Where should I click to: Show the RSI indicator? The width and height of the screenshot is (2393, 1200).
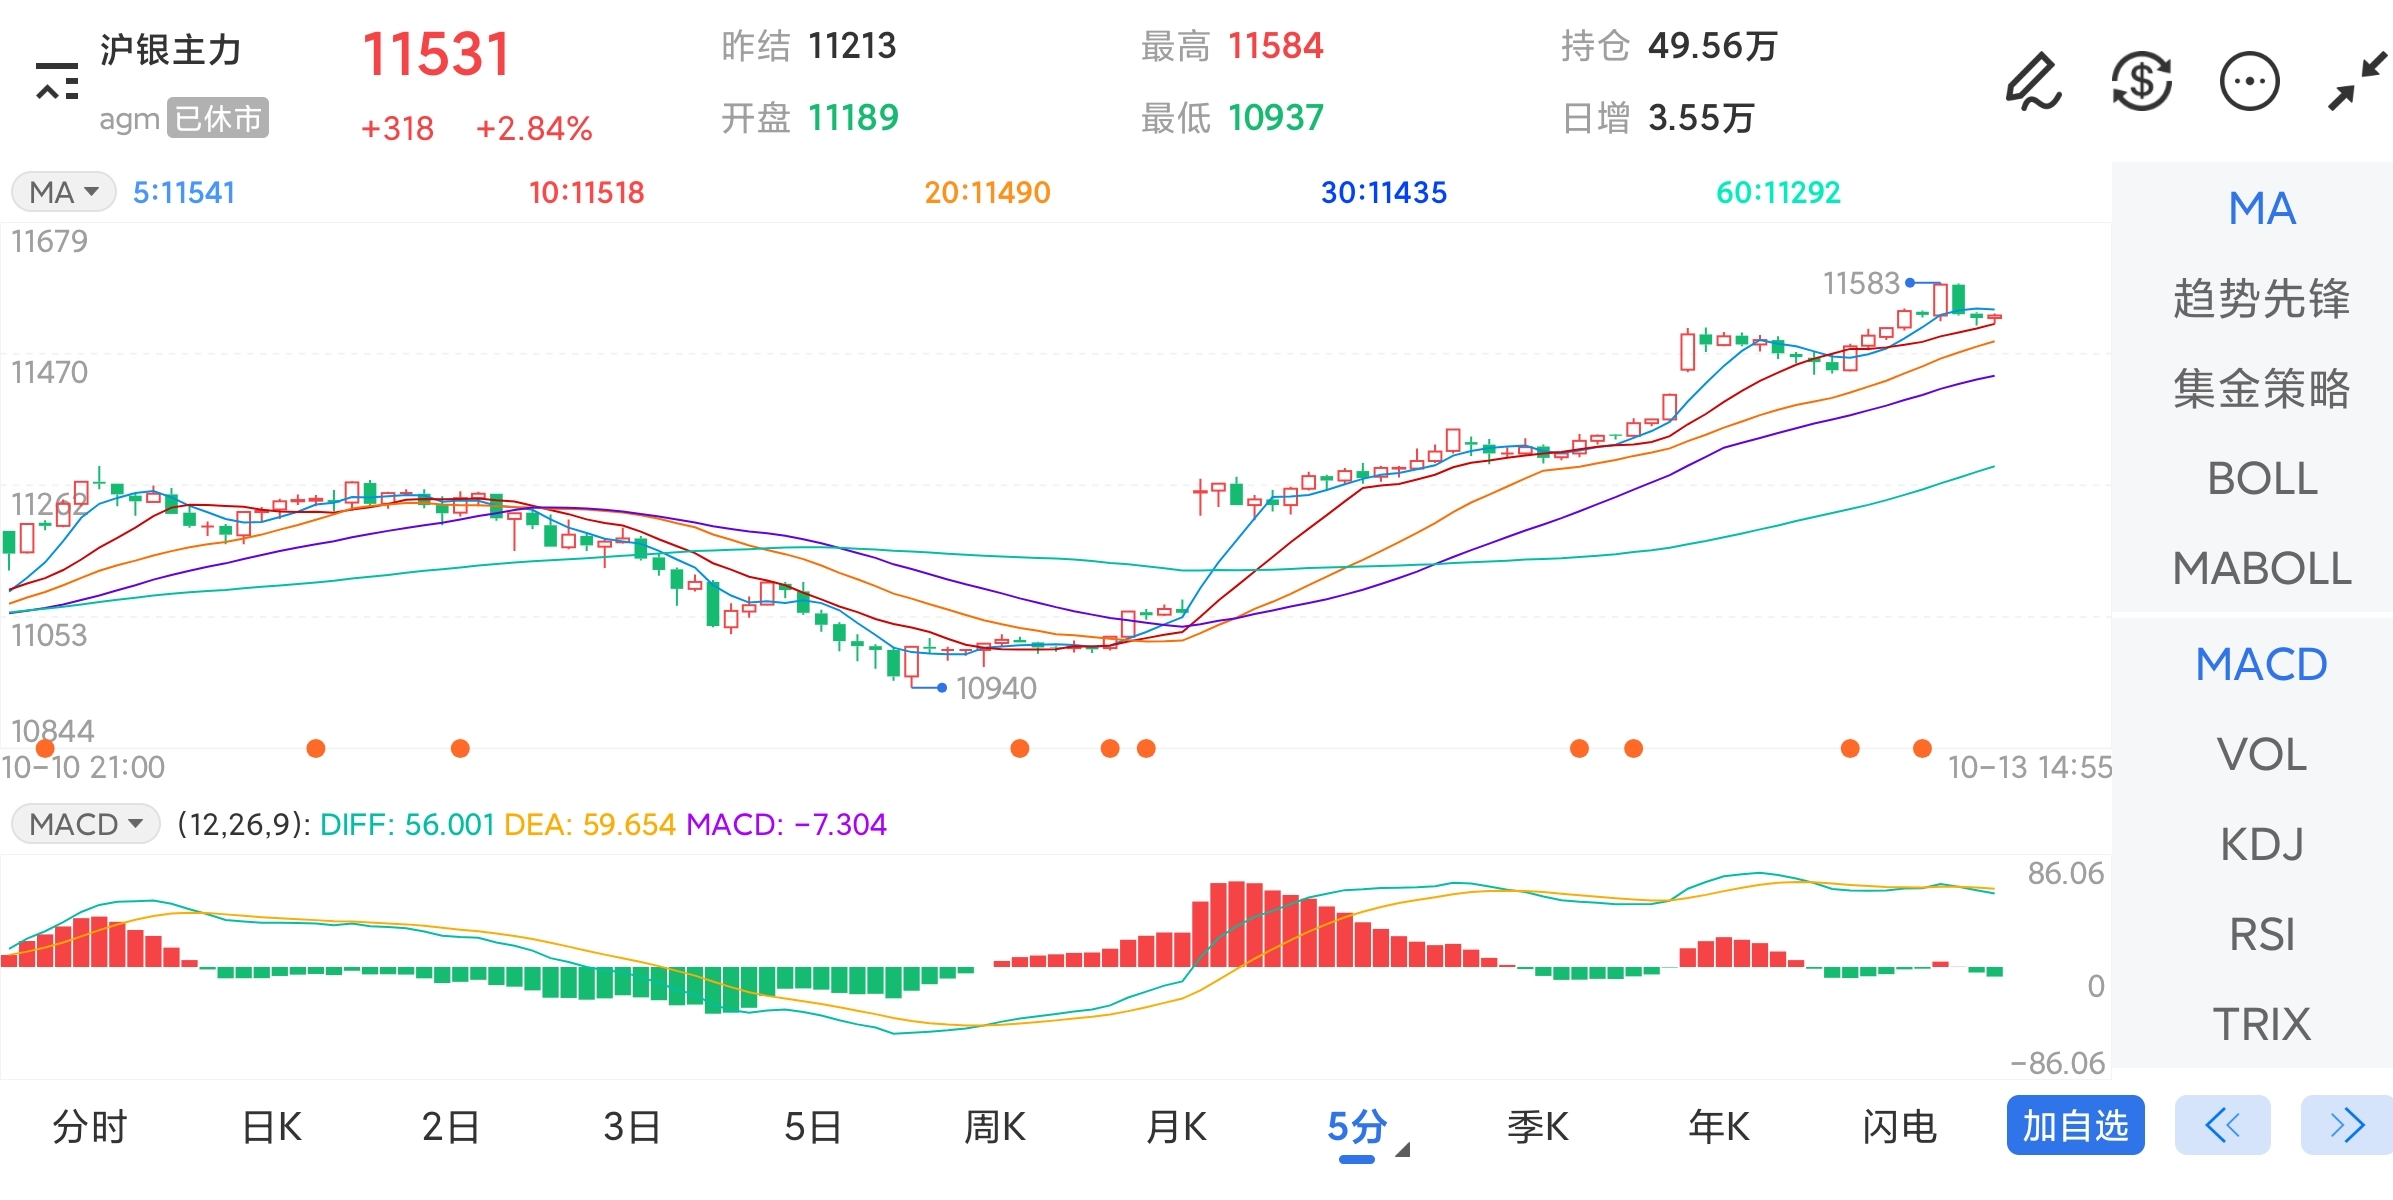tap(2262, 933)
